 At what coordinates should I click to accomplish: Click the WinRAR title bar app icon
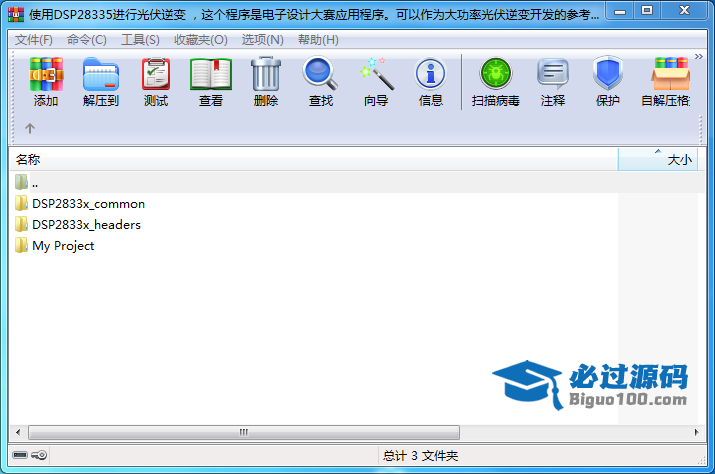16,14
